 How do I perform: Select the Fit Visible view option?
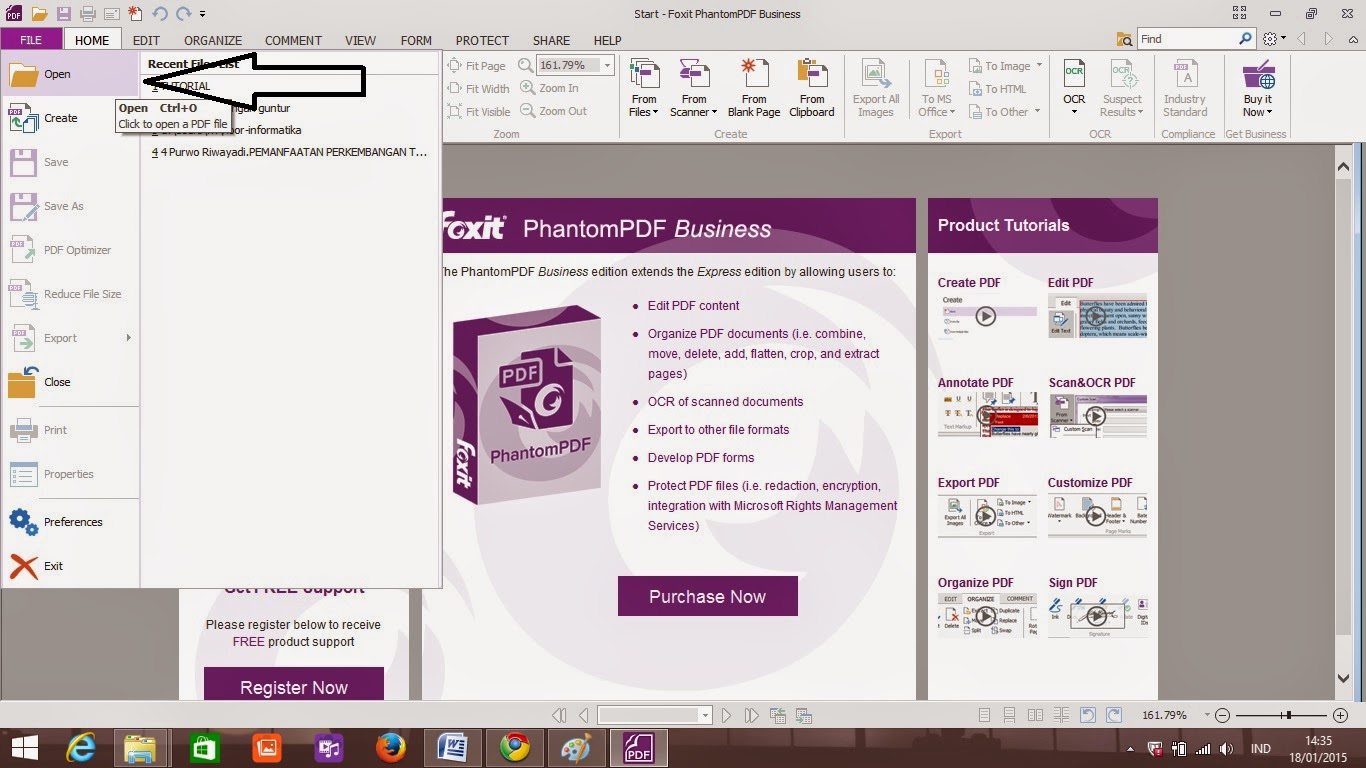click(478, 111)
